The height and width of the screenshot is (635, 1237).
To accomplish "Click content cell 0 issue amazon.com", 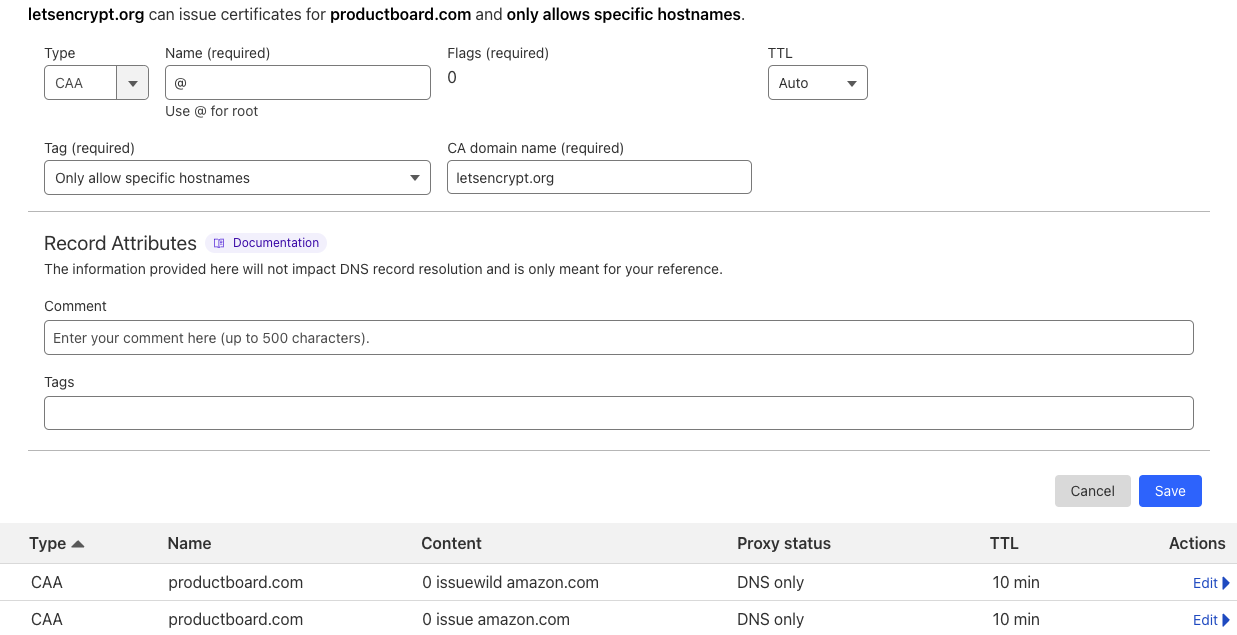I will pyautogui.click(x=496, y=619).
